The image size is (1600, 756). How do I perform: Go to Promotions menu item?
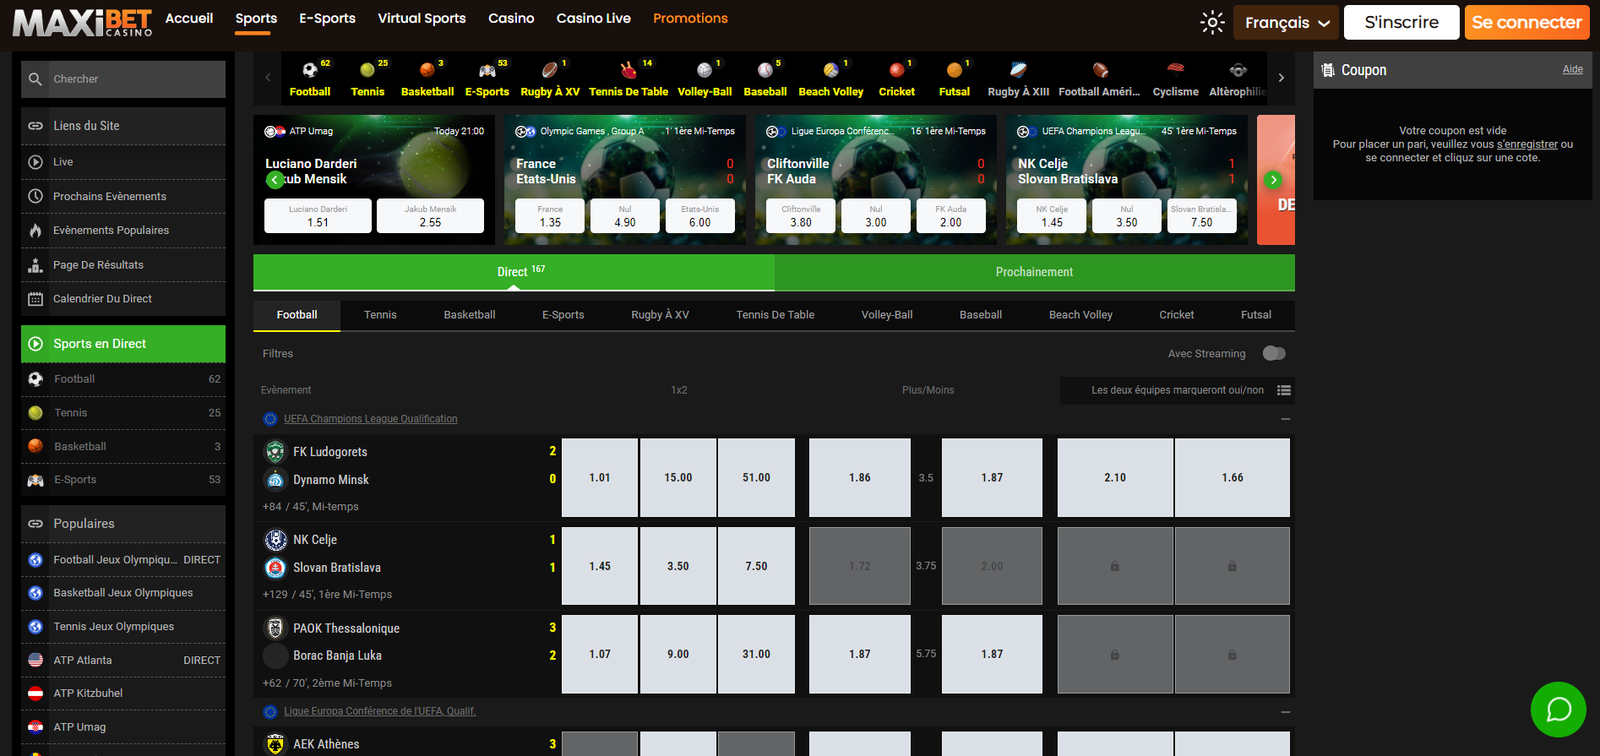tap(690, 19)
